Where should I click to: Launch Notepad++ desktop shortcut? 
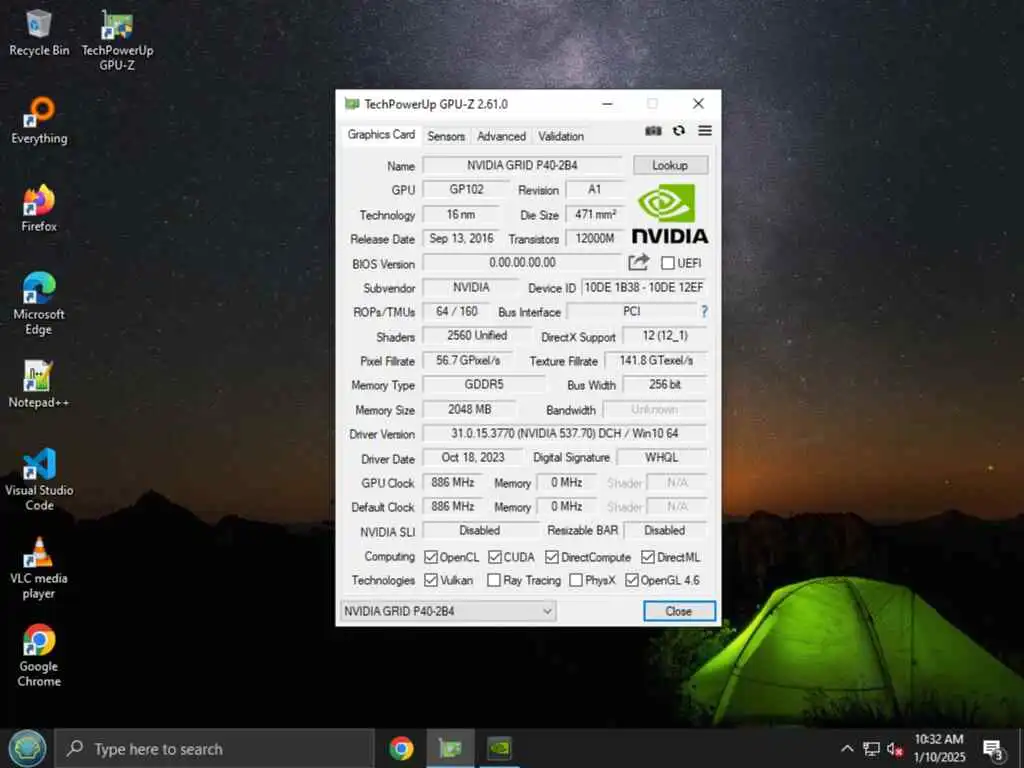coord(39,385)
